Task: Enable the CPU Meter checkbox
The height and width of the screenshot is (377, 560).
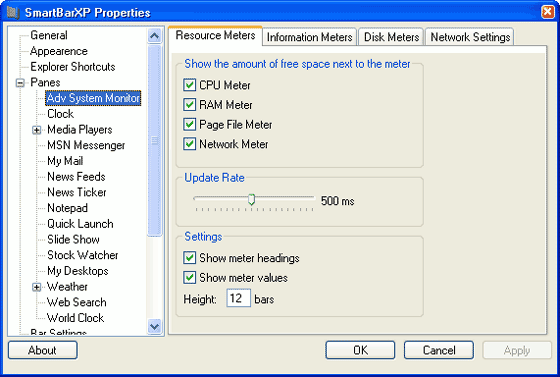Action: pos(190,85)
